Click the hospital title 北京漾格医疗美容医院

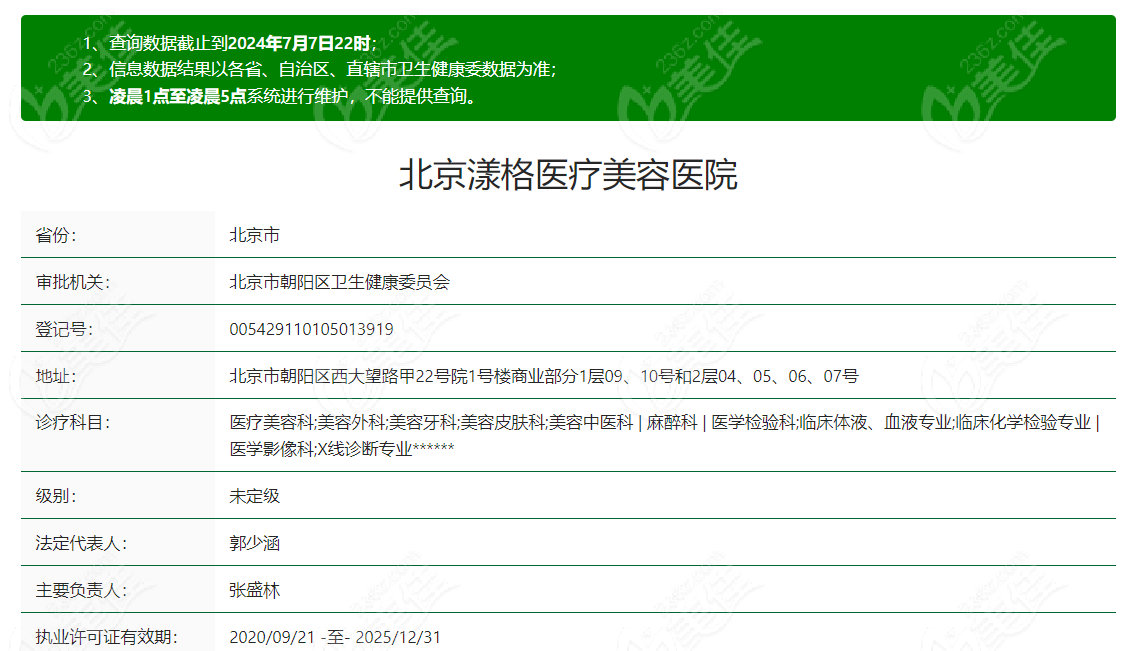568,175
